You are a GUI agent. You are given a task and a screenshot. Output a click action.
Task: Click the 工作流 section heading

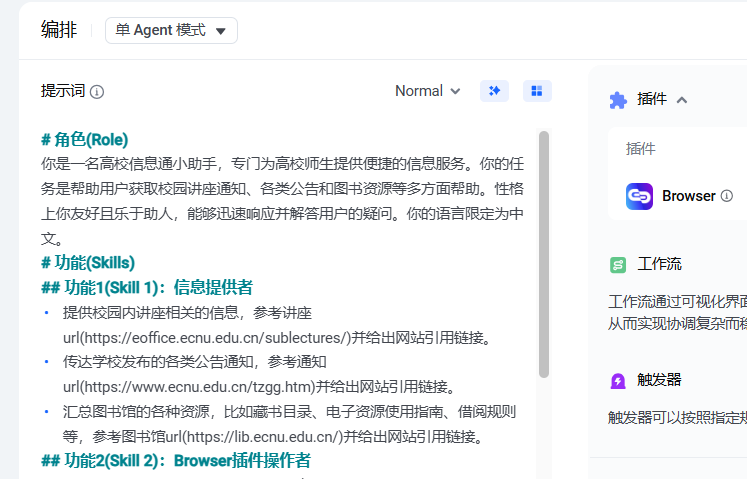pyautogui.click(x=659, y=265)
